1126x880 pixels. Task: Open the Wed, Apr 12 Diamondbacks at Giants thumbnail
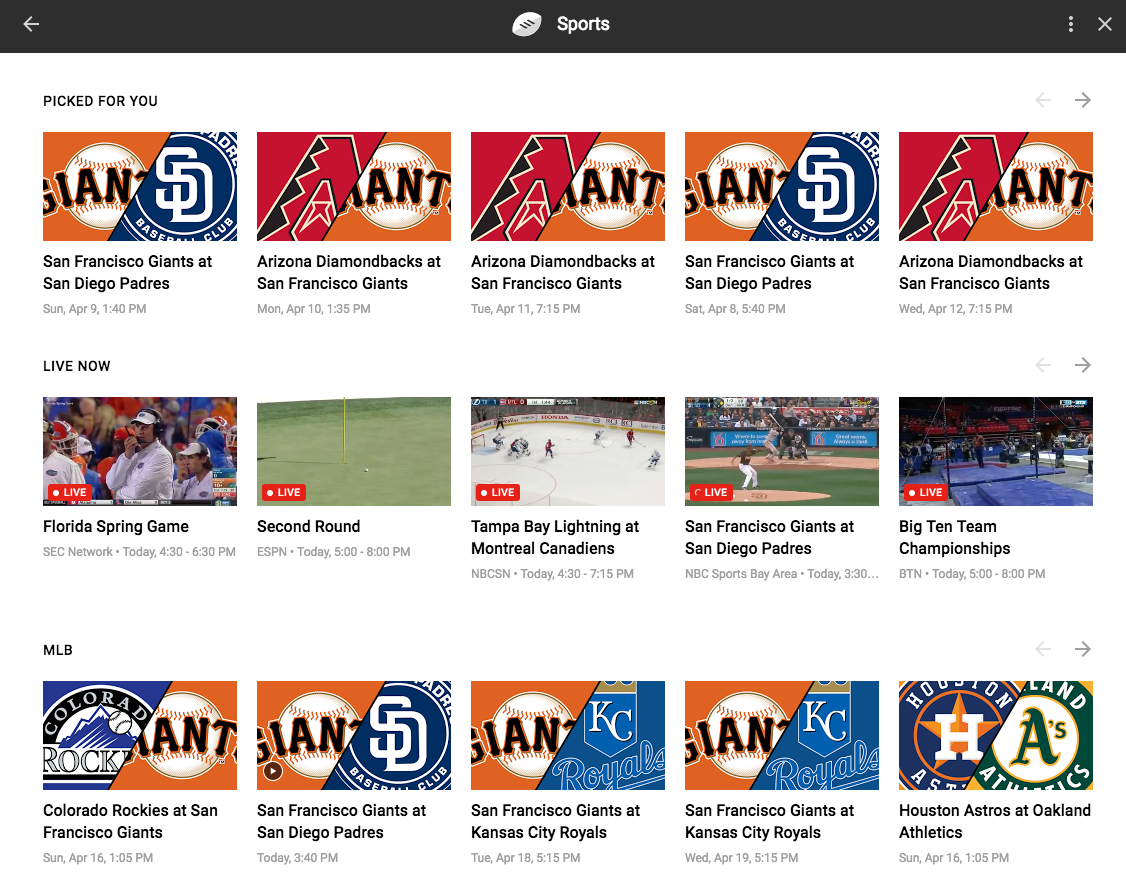996,186
